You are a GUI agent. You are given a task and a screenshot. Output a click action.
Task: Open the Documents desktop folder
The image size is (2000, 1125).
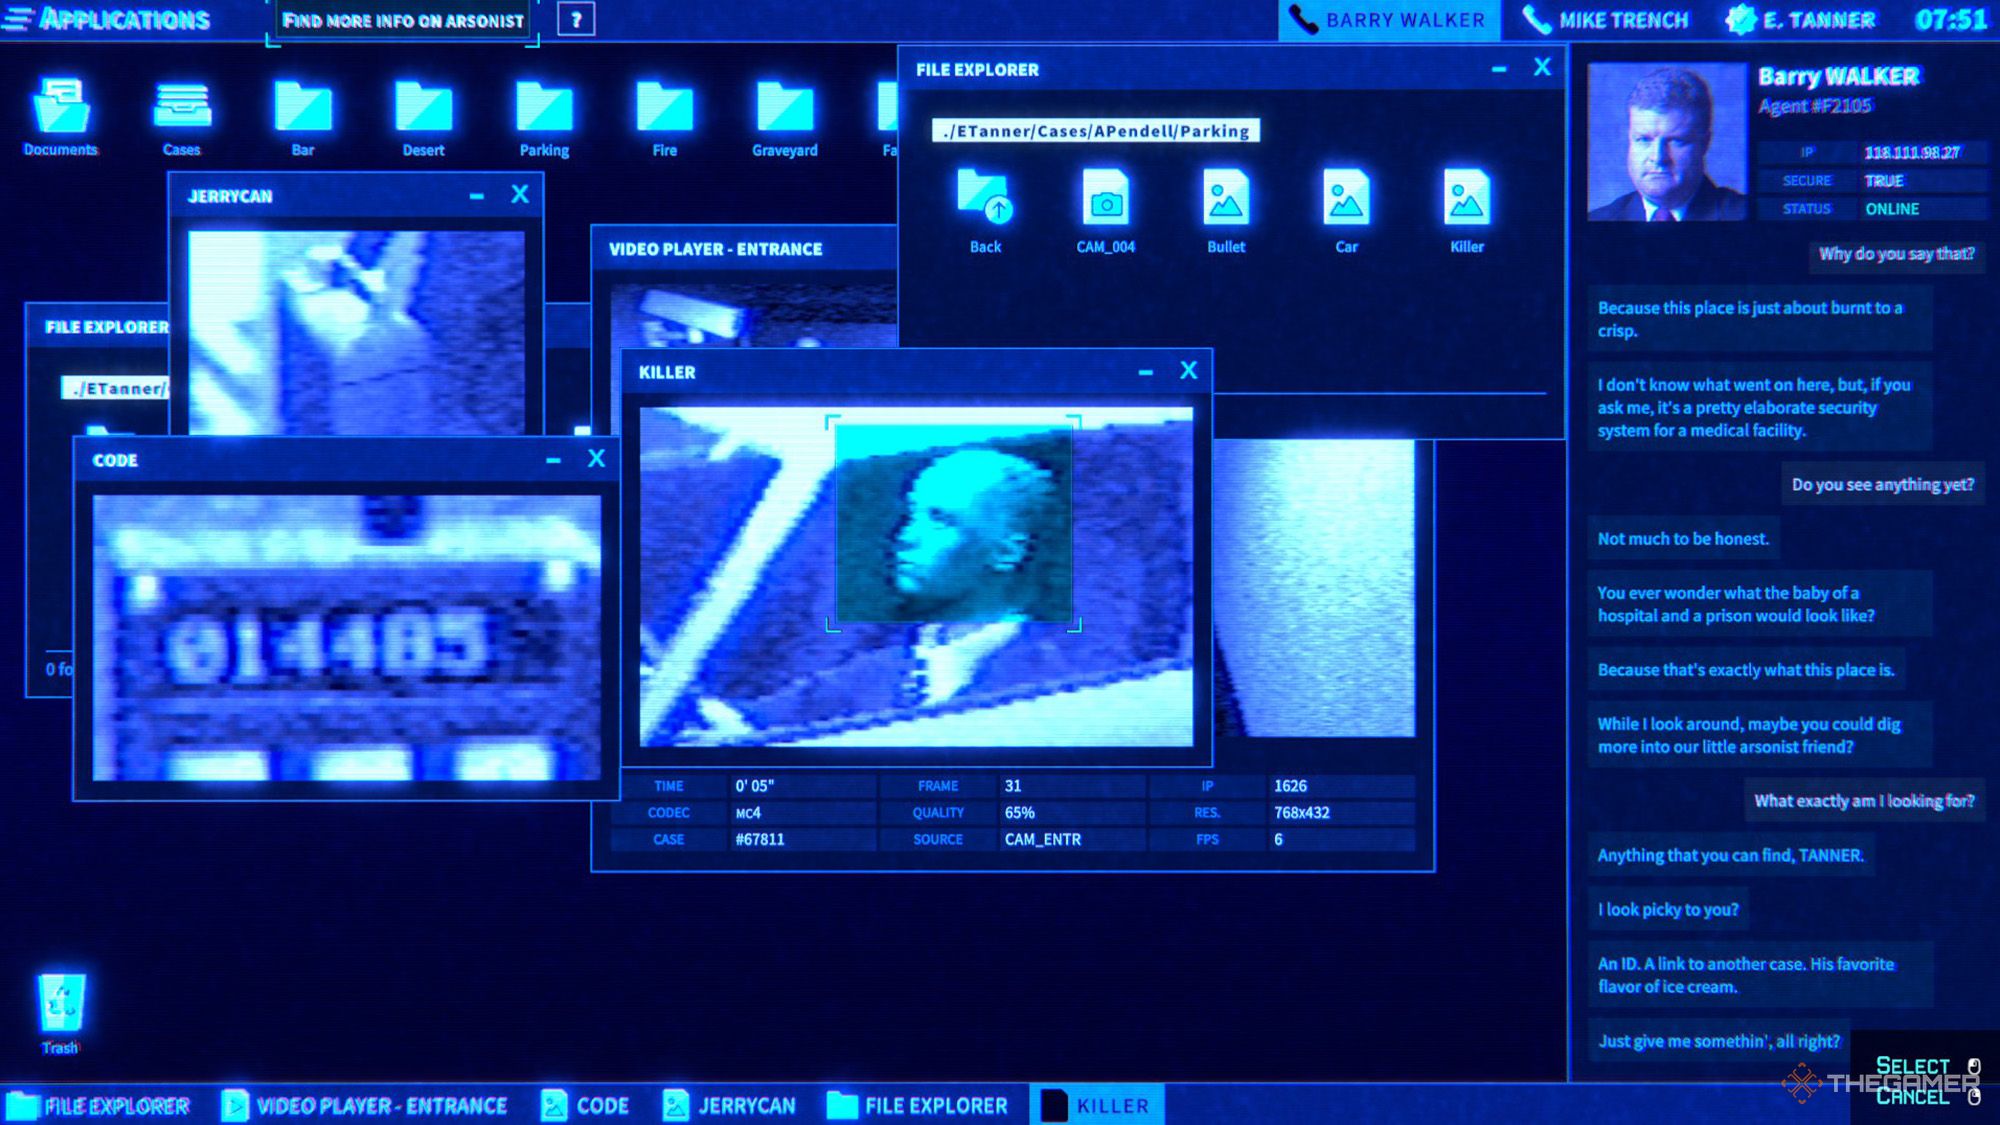pyautogui.click(x=61, y=117)
